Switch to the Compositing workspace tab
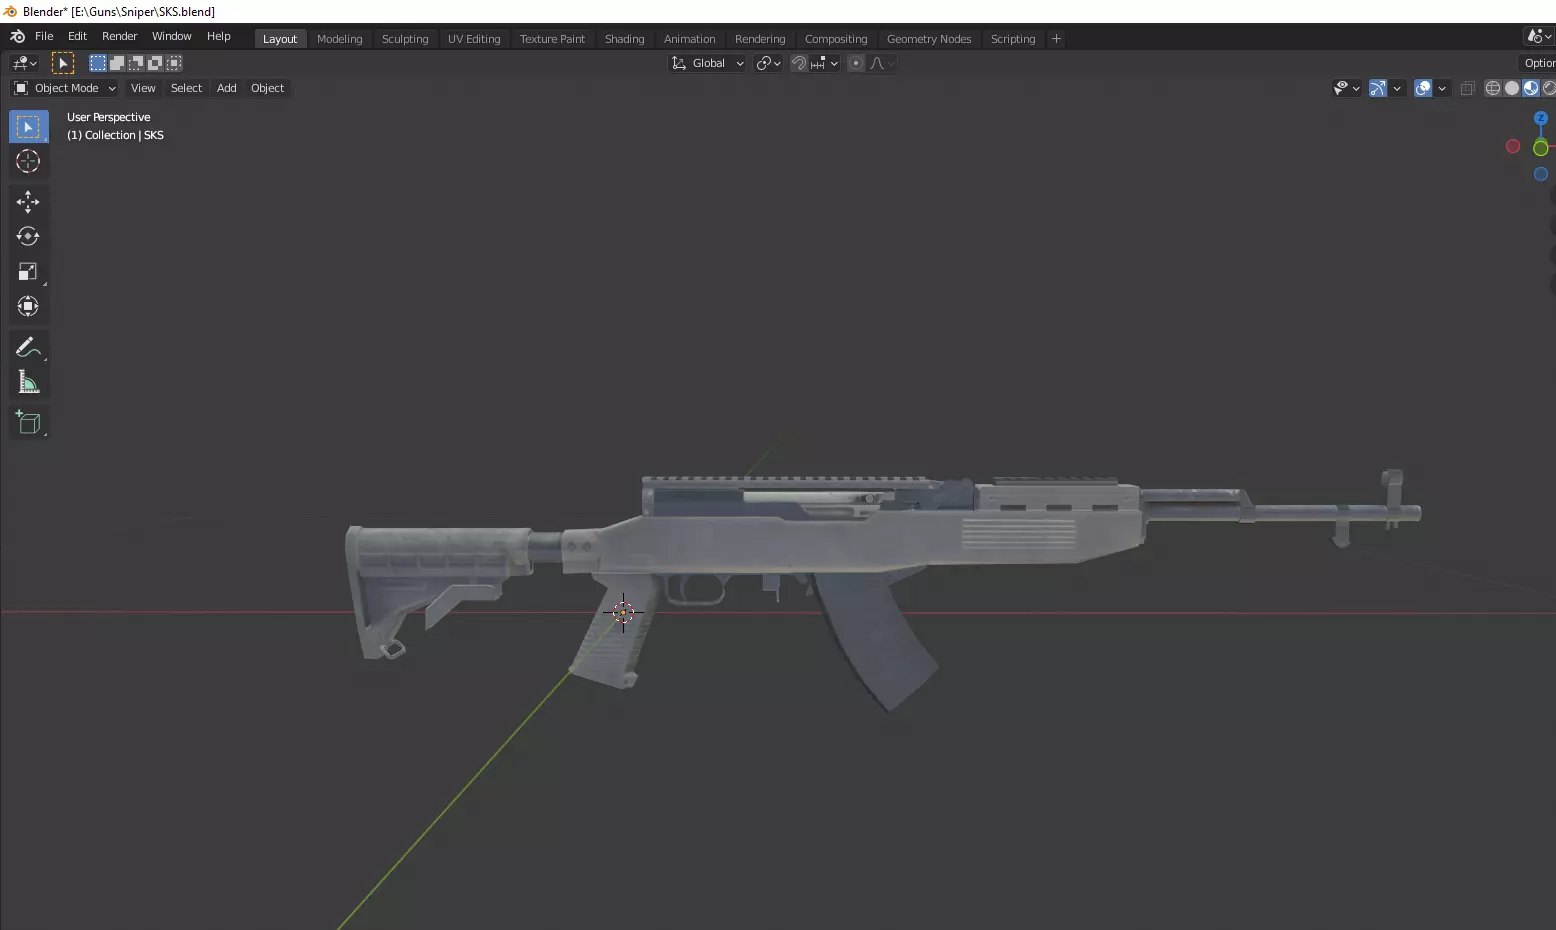The image size is (1556, 930). tap(836, 39)
